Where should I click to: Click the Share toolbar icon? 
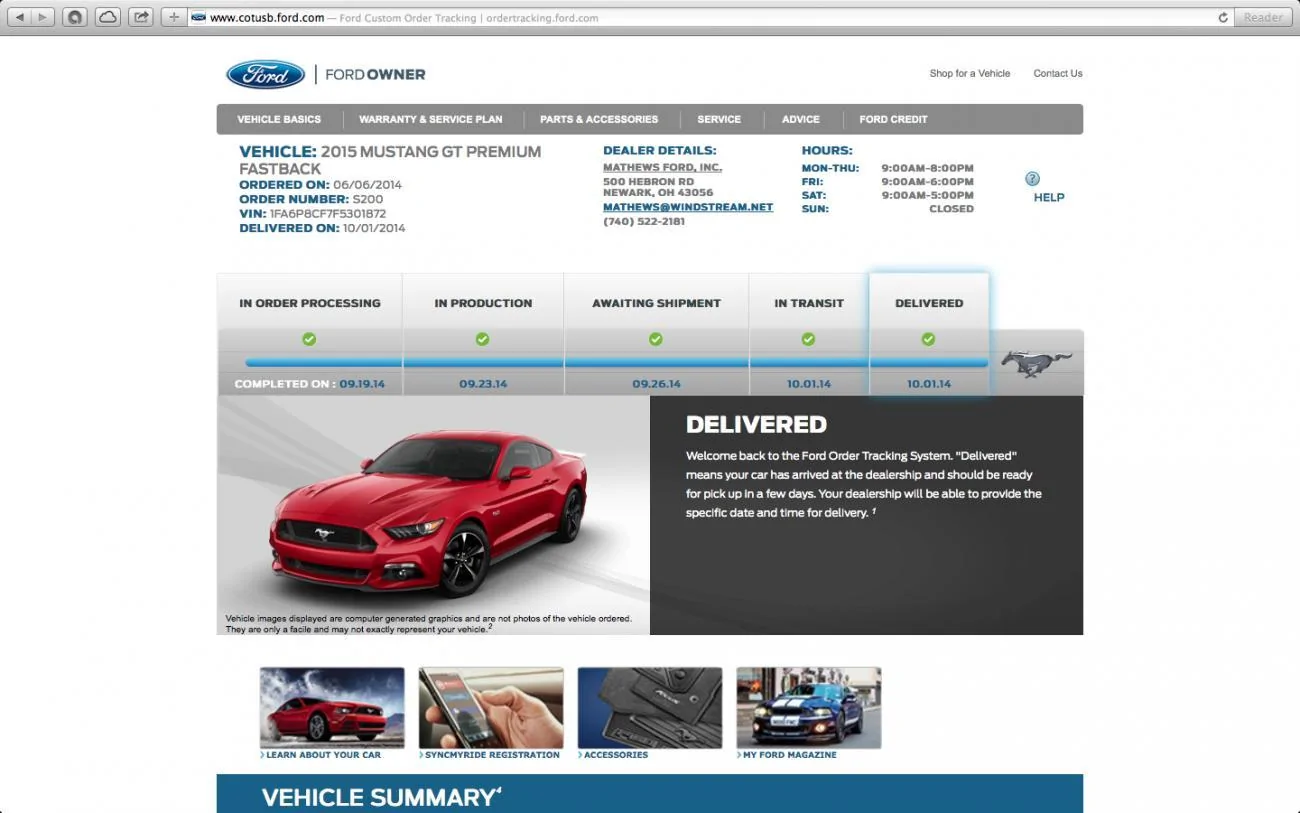pyautogui.click(x=141, y=17)
